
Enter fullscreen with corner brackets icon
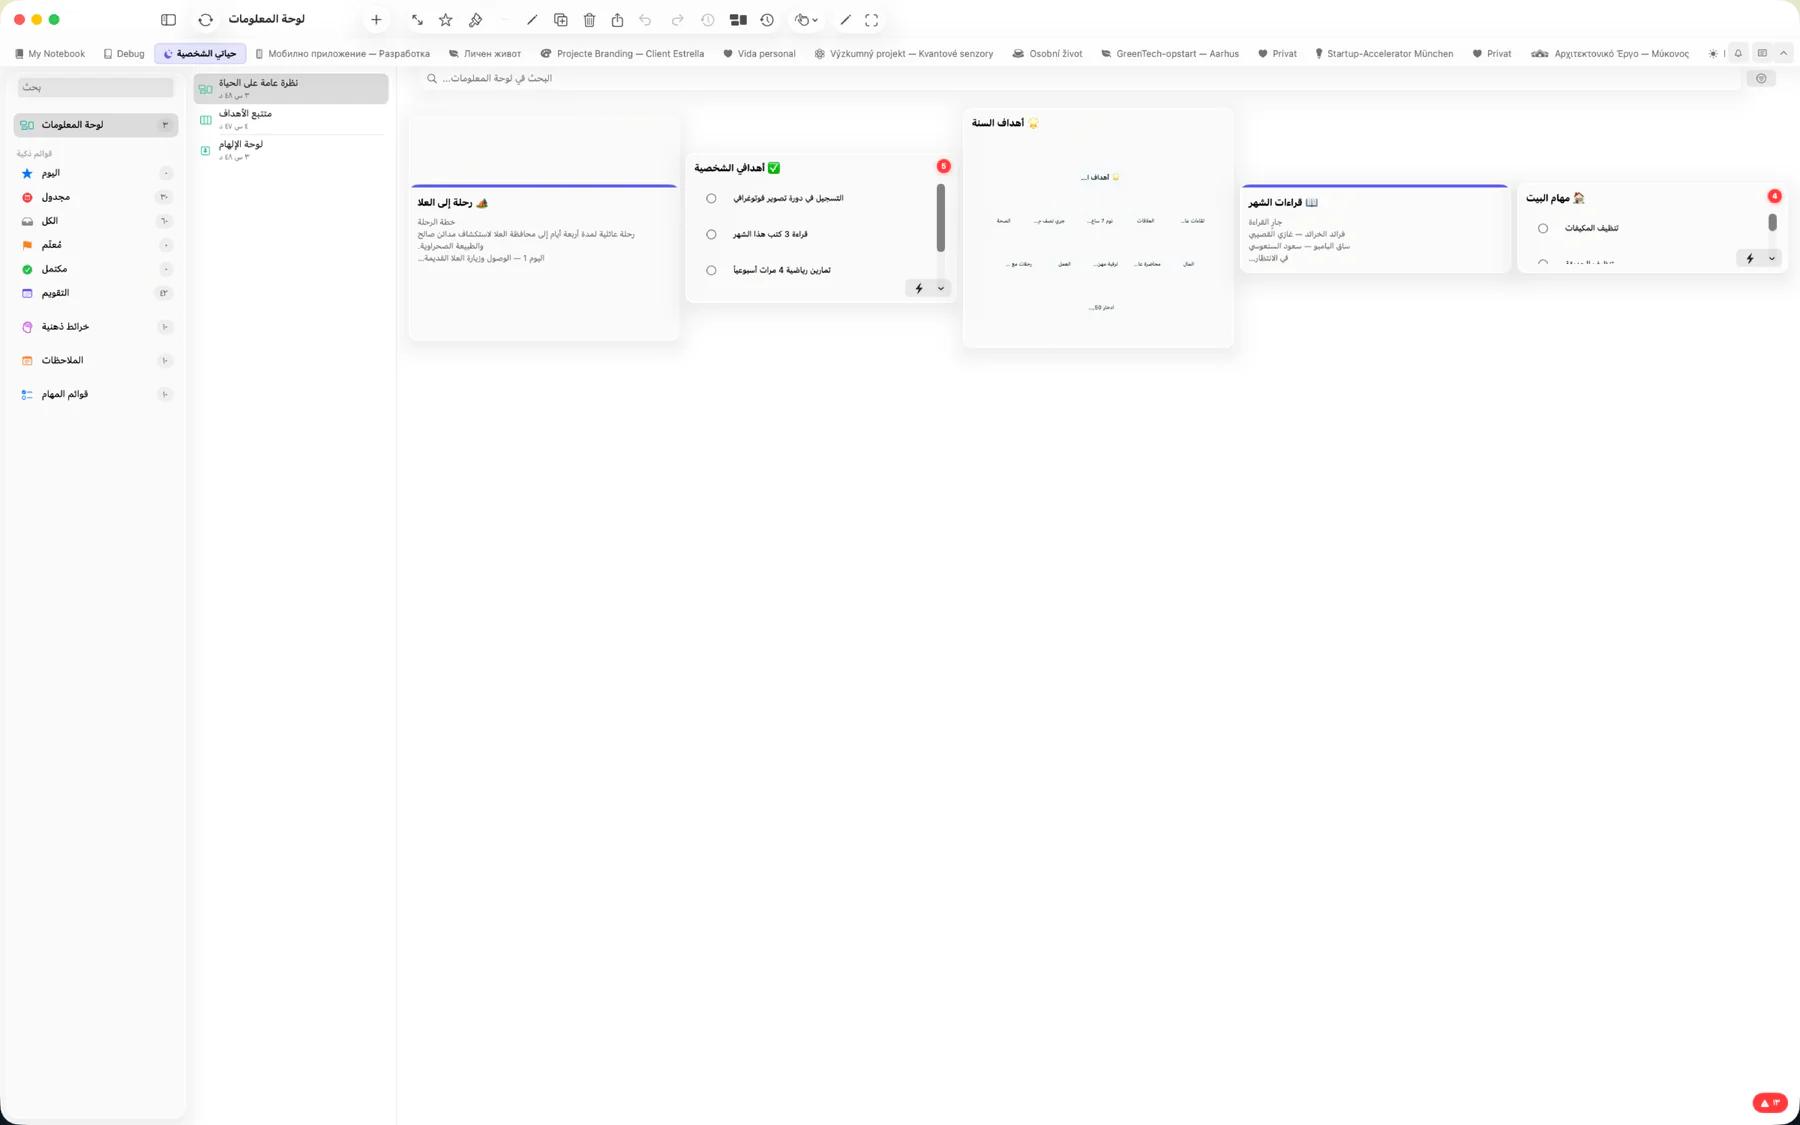(x=872, y=20)
